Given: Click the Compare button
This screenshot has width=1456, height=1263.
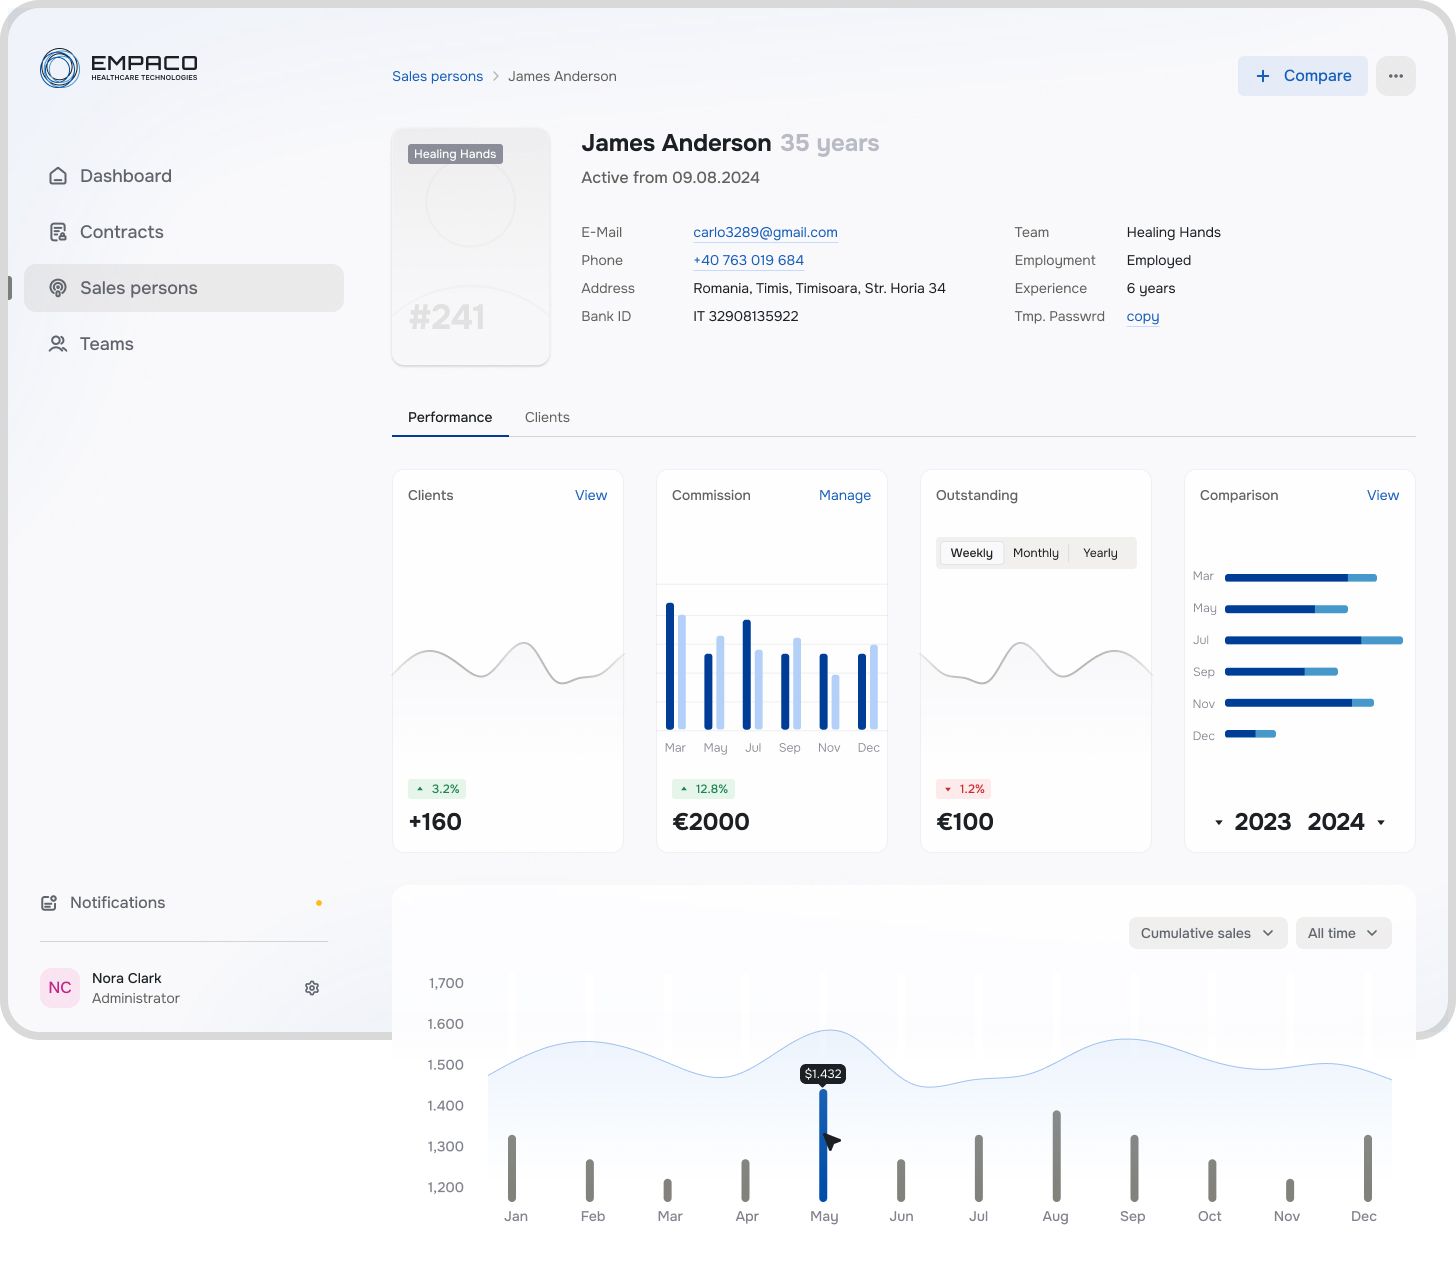Looking at the screenshot, I should [x=1302, y=76].
